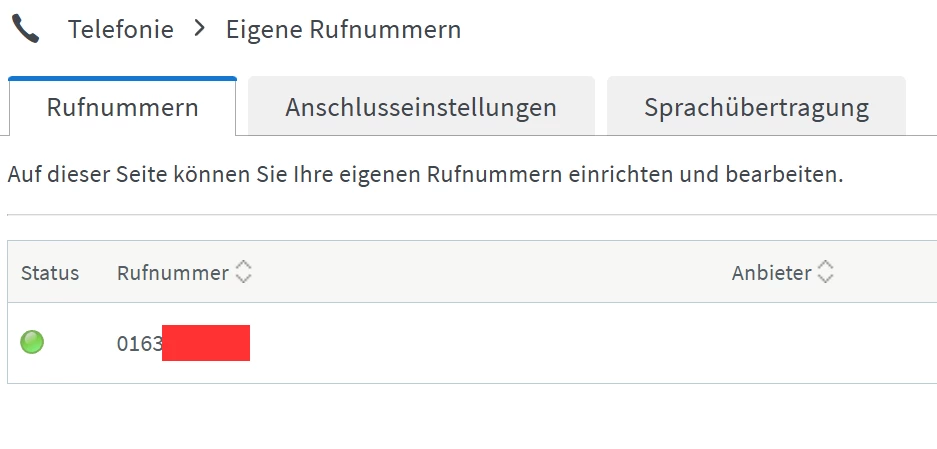
Task: Click the green status indicator dot
Action: pyautogui.click(x=32, y=343)
